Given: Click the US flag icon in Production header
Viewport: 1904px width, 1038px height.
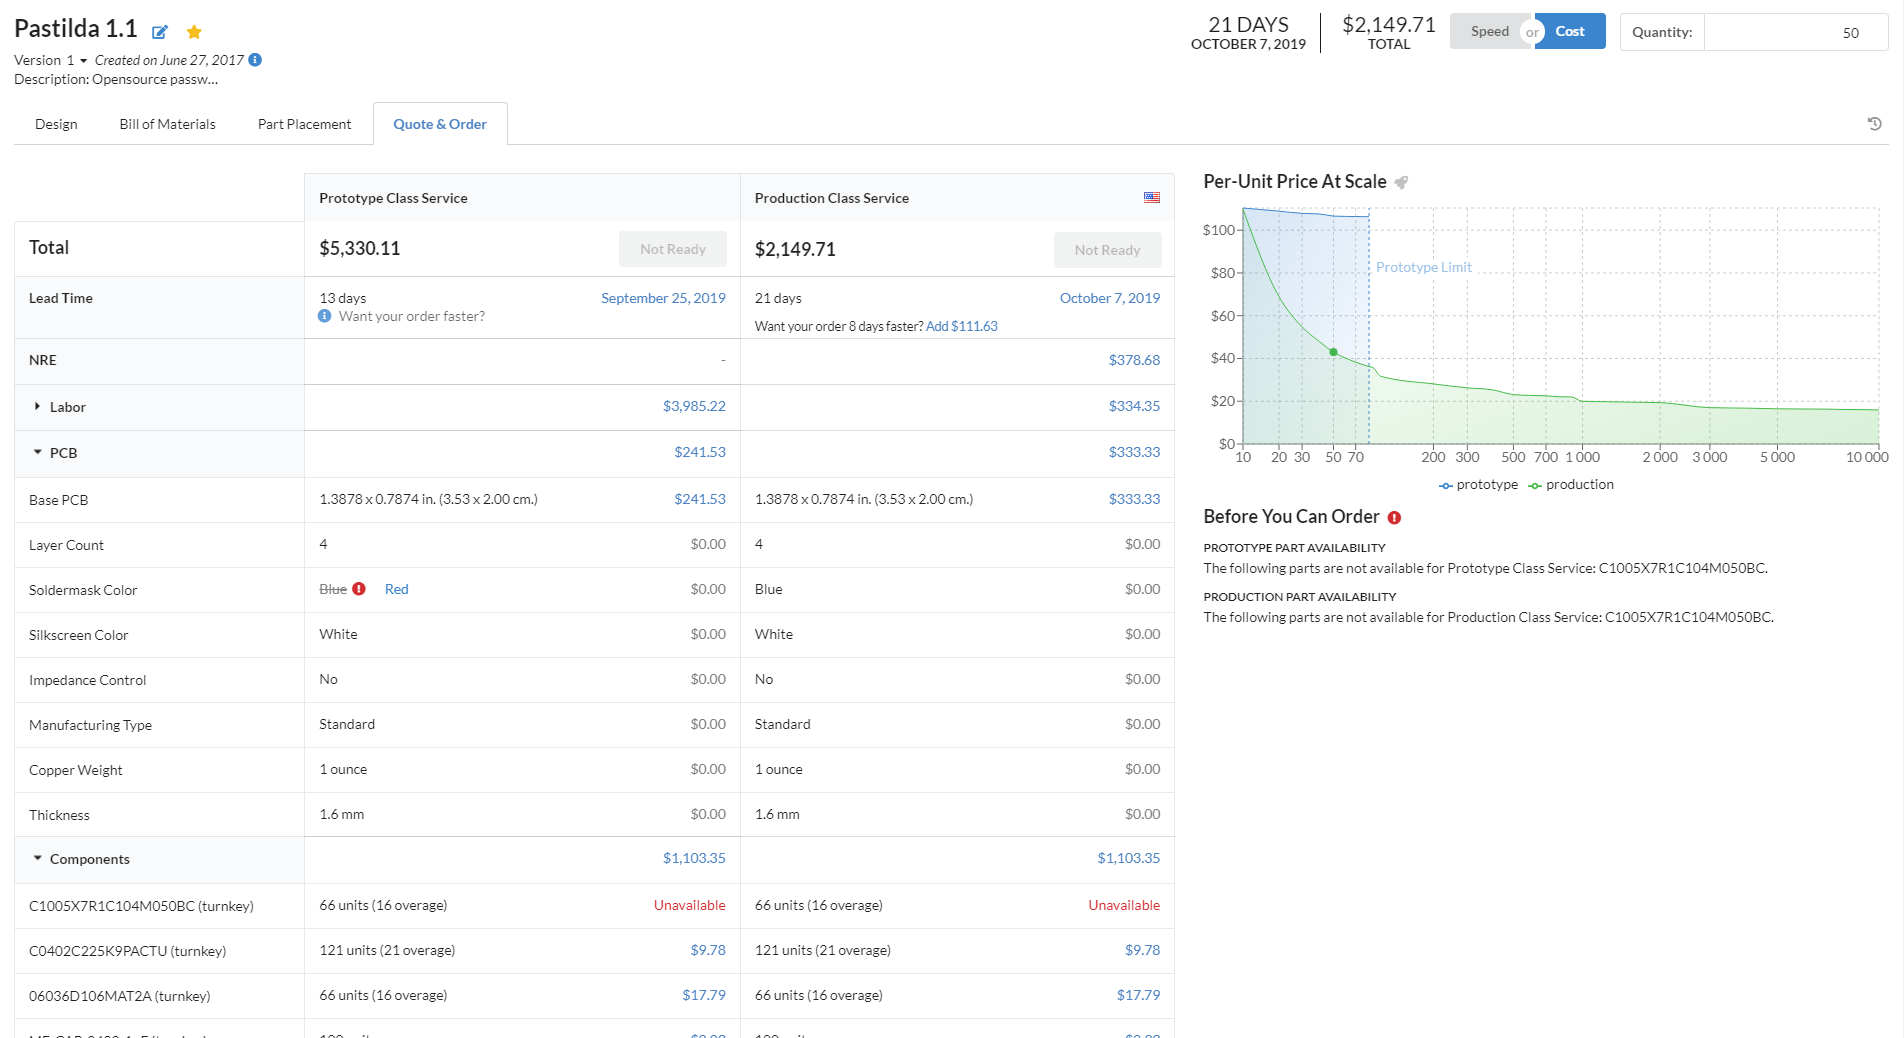Looking at the screenshot, I should [x=1152, y=198].
